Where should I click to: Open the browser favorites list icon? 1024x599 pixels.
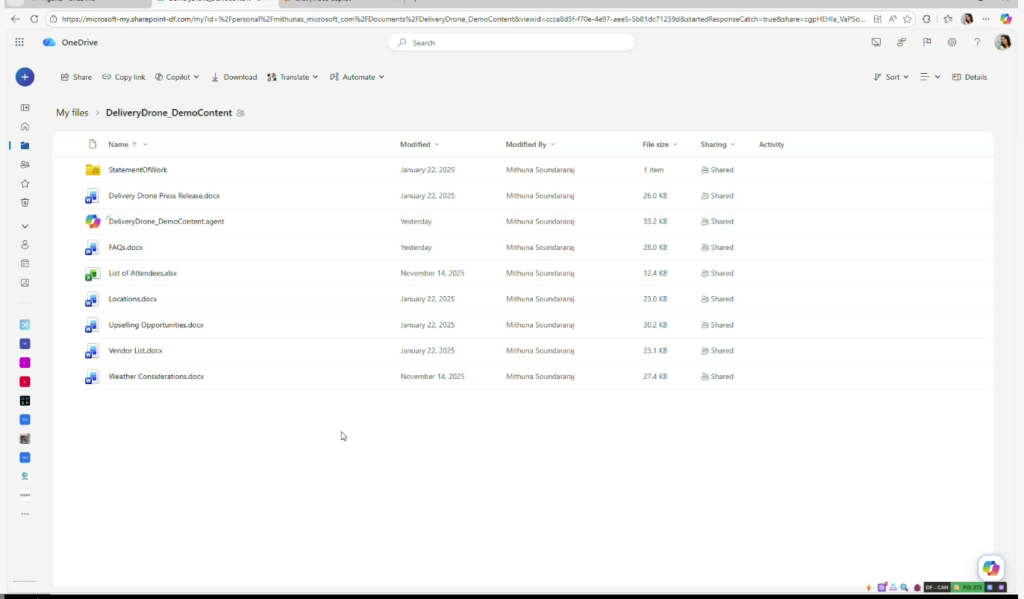[x=948, y=19]
